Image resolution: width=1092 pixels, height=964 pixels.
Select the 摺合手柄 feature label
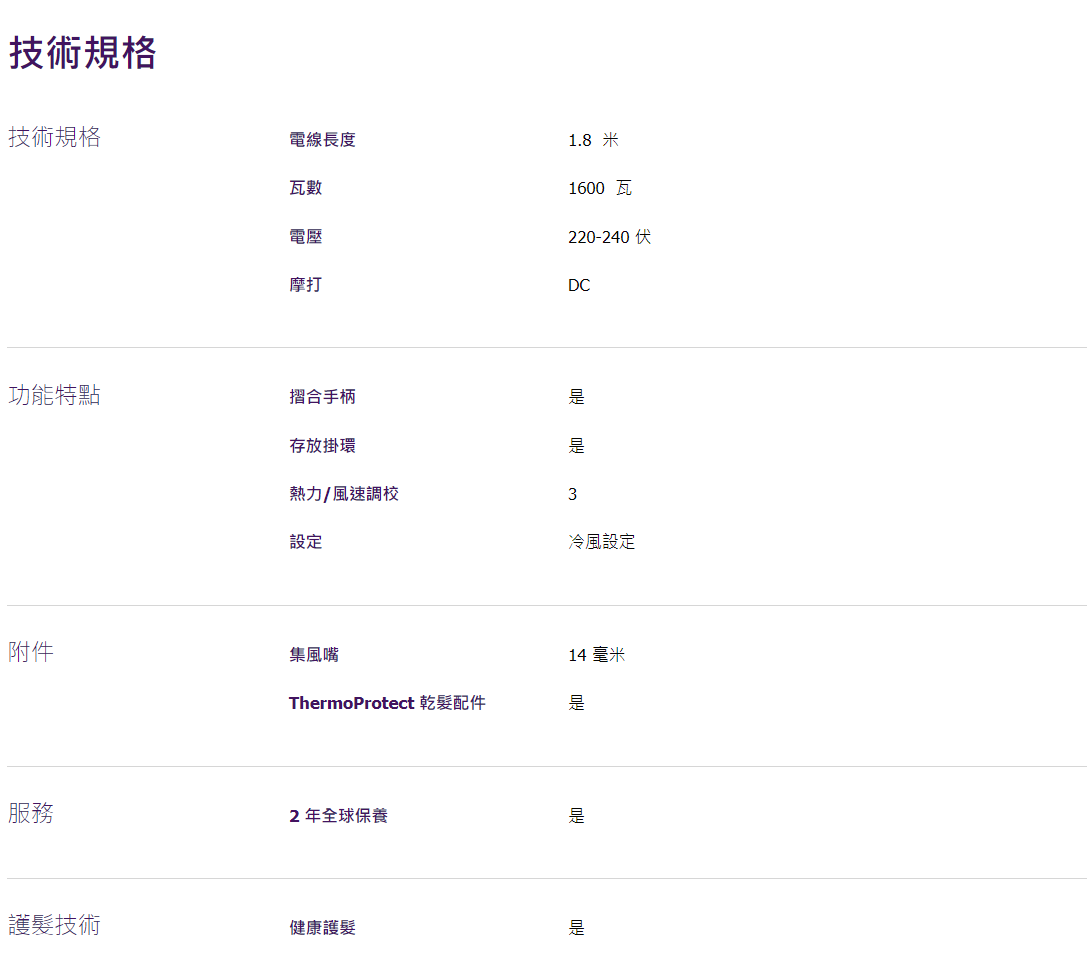pyautogui.click(x=322, y=397)
